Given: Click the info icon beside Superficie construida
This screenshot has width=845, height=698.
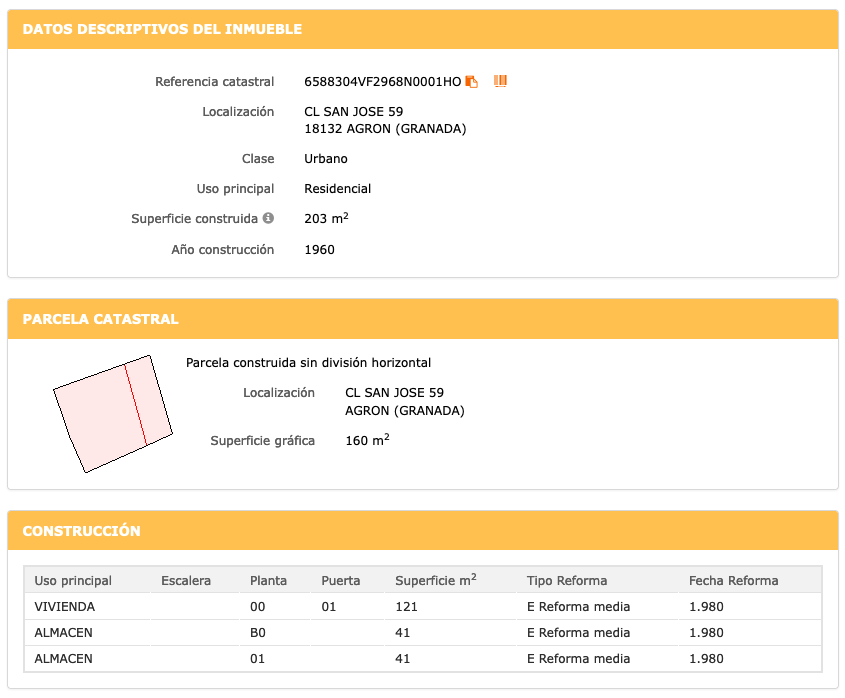Looking at the screenshot, I should 268,218.
